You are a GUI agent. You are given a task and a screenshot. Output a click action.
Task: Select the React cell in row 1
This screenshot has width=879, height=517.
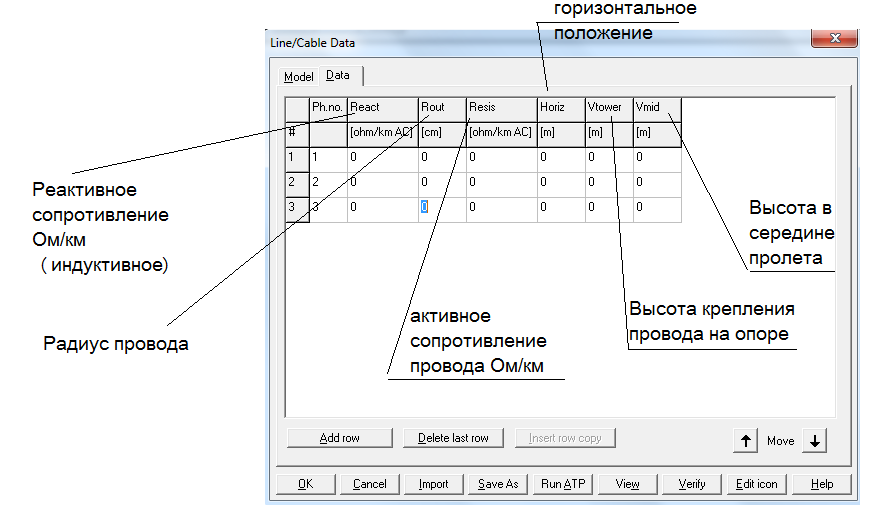click(383, 160)
